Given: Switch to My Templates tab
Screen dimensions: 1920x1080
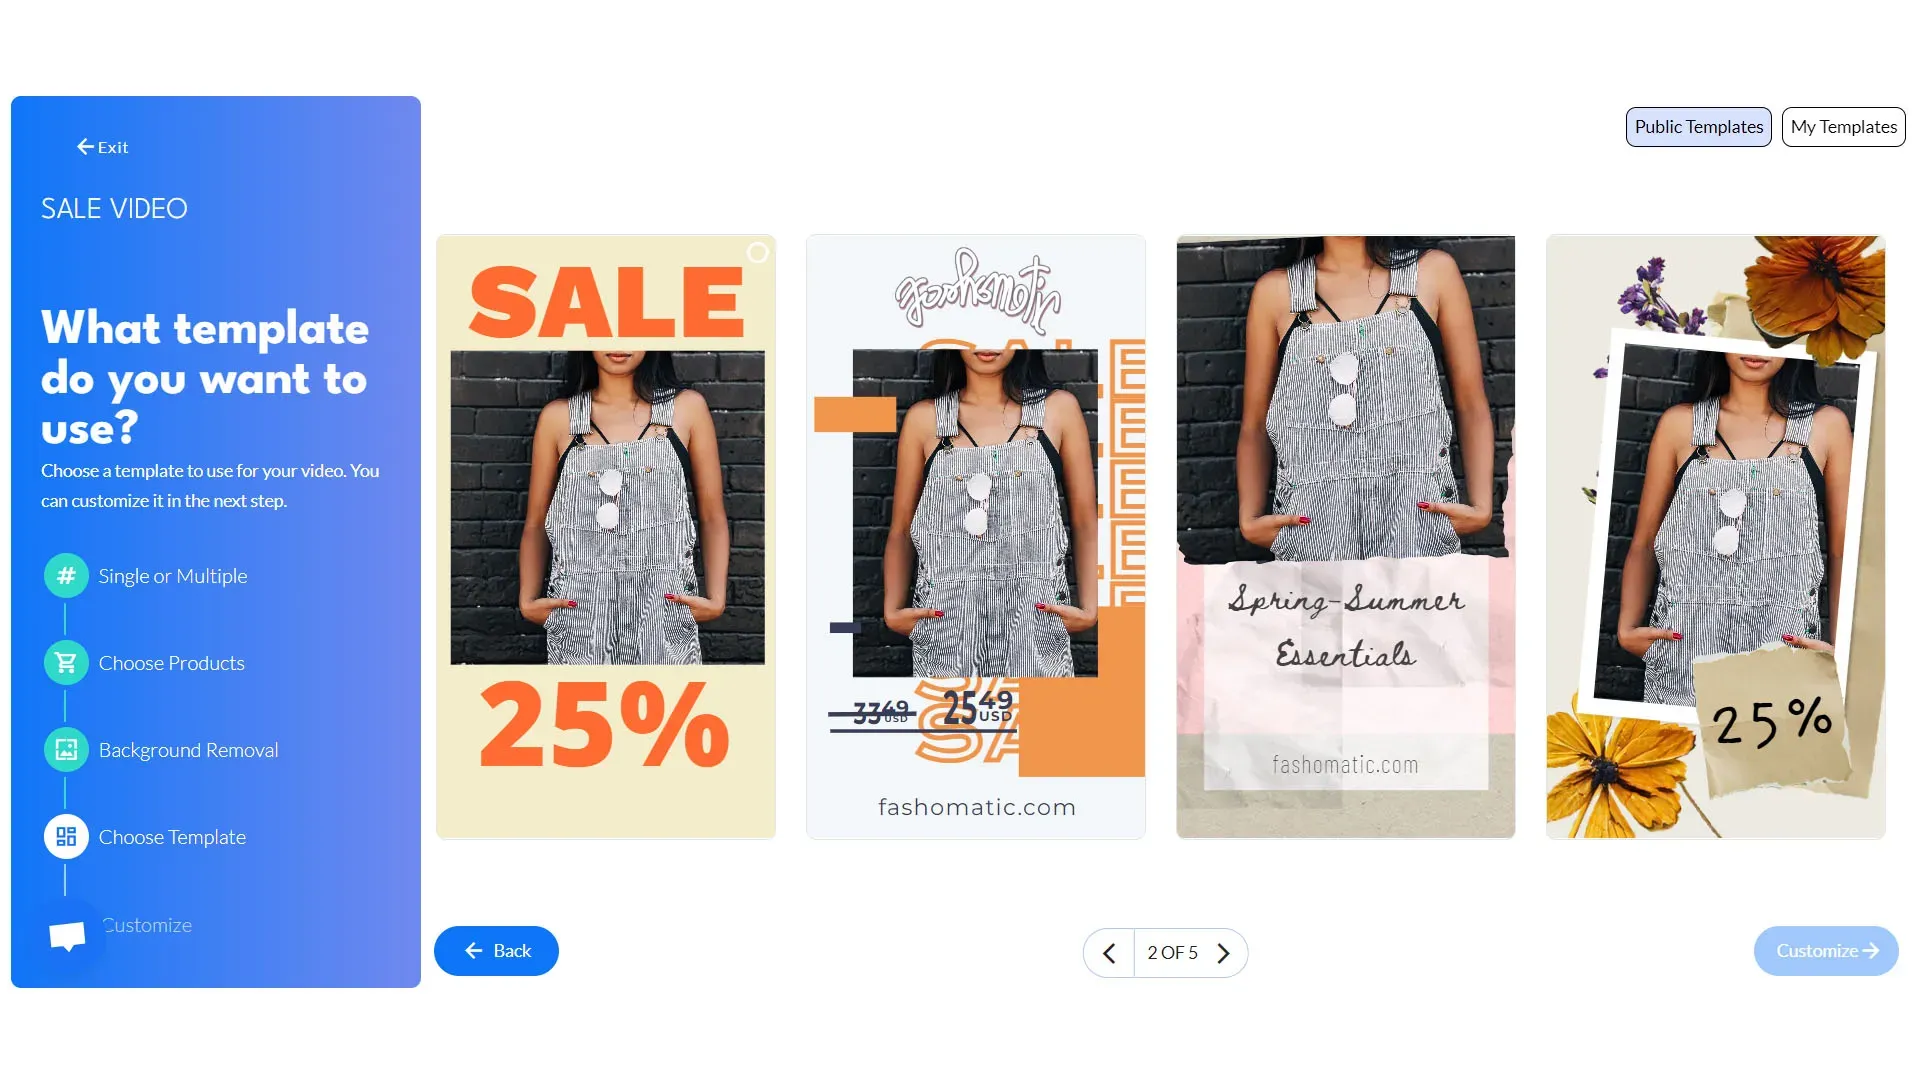Looking at the screenshot, I should (1844, 127).
